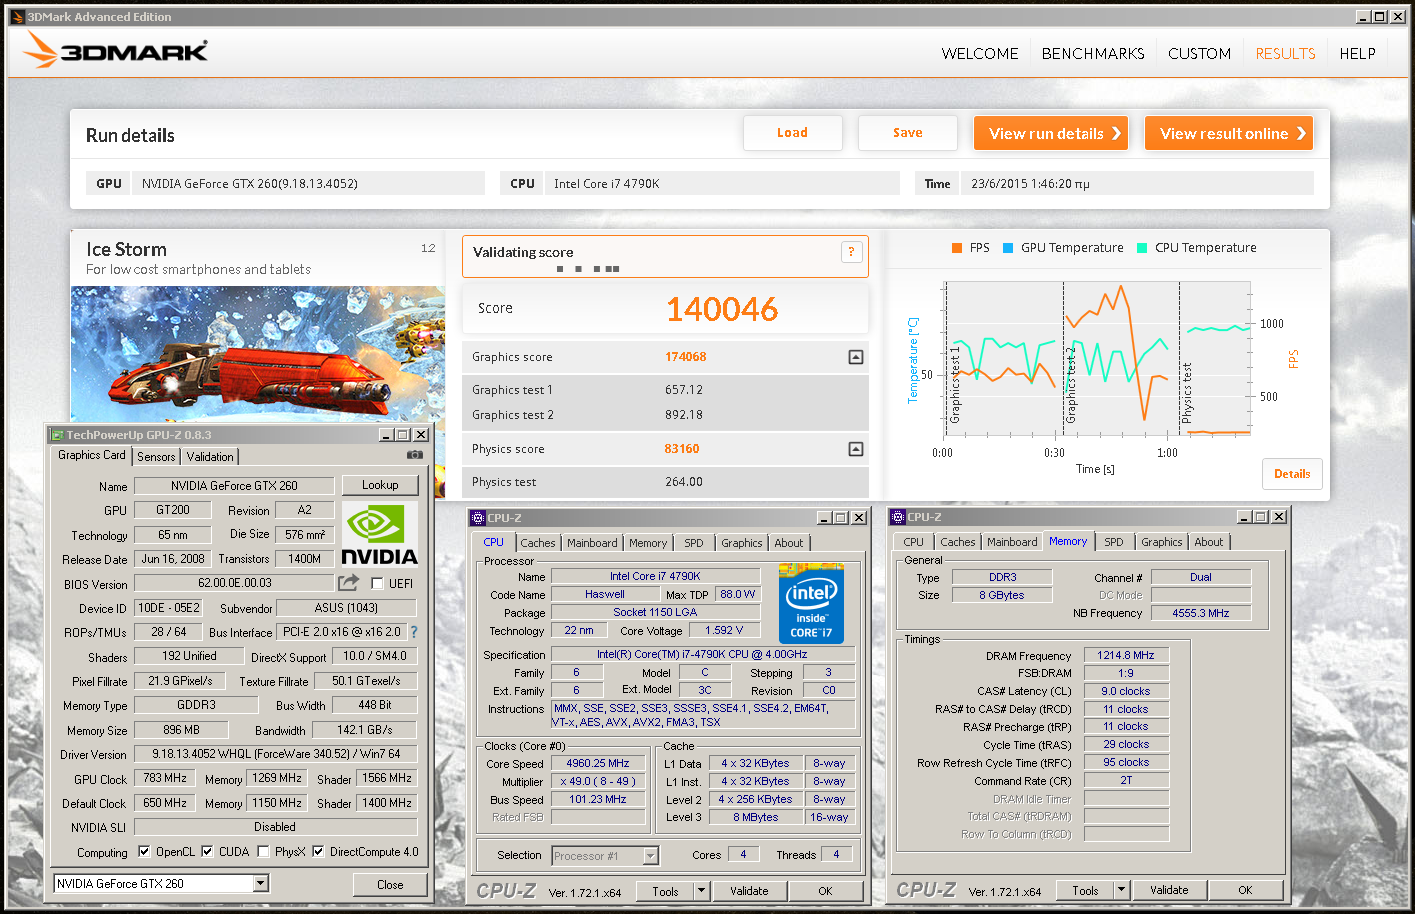The image size is (1415, 914).
Task: Click the DRAM Frequency value 1214.8 MHz
Action: (1126, 655)
